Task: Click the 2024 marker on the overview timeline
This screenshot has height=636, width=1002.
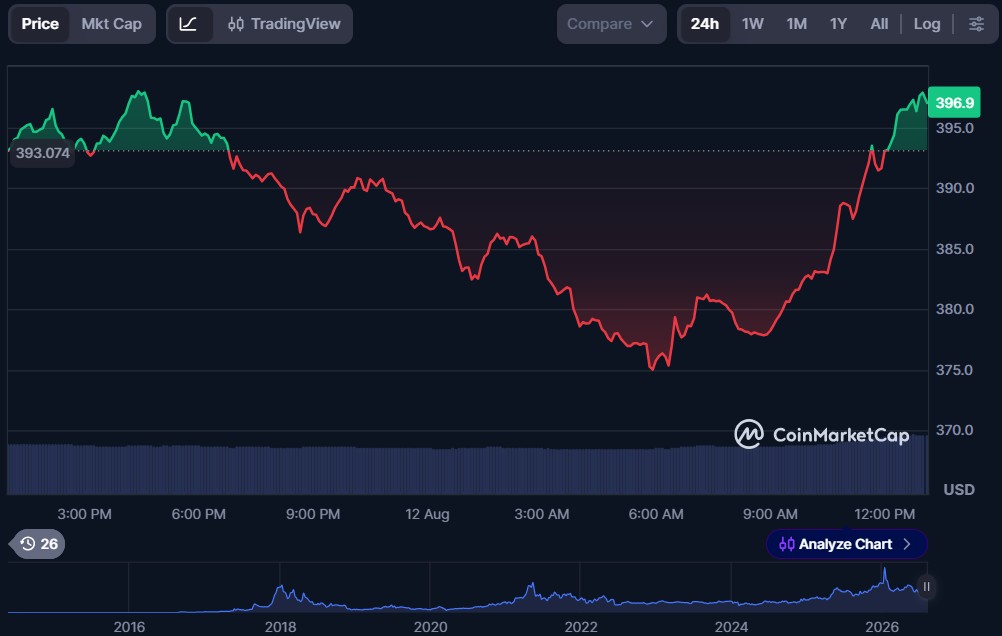Action: [x=731, y=626]
